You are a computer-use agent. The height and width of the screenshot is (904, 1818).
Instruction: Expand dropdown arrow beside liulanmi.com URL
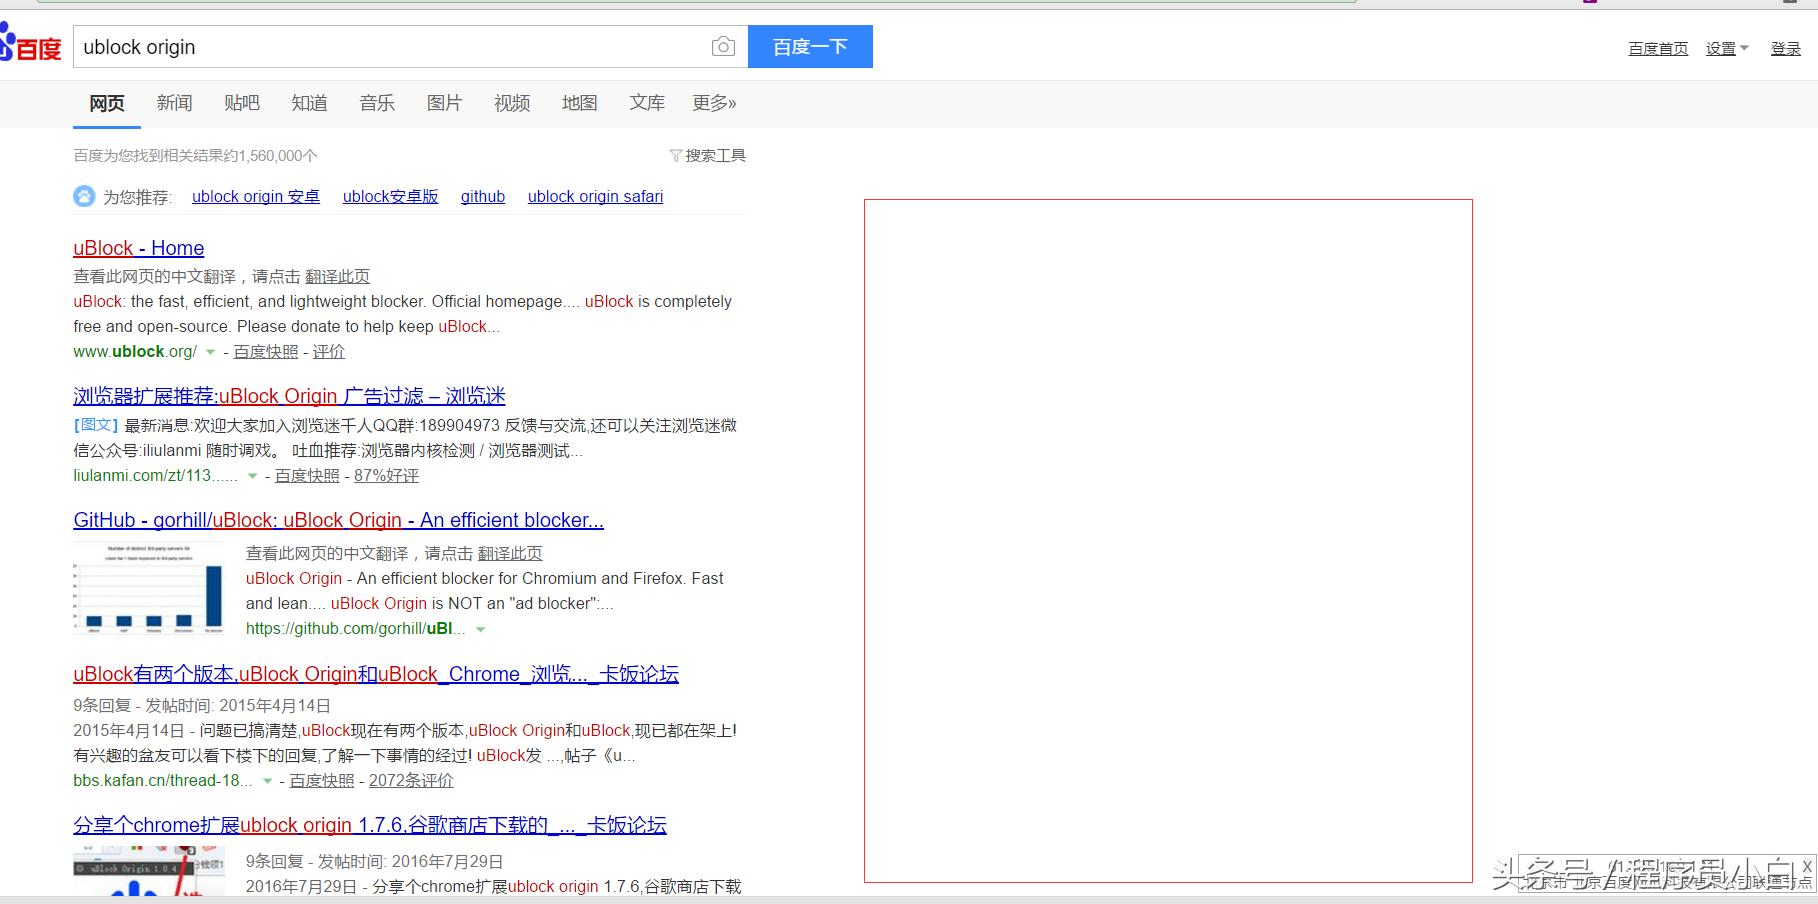252,476
